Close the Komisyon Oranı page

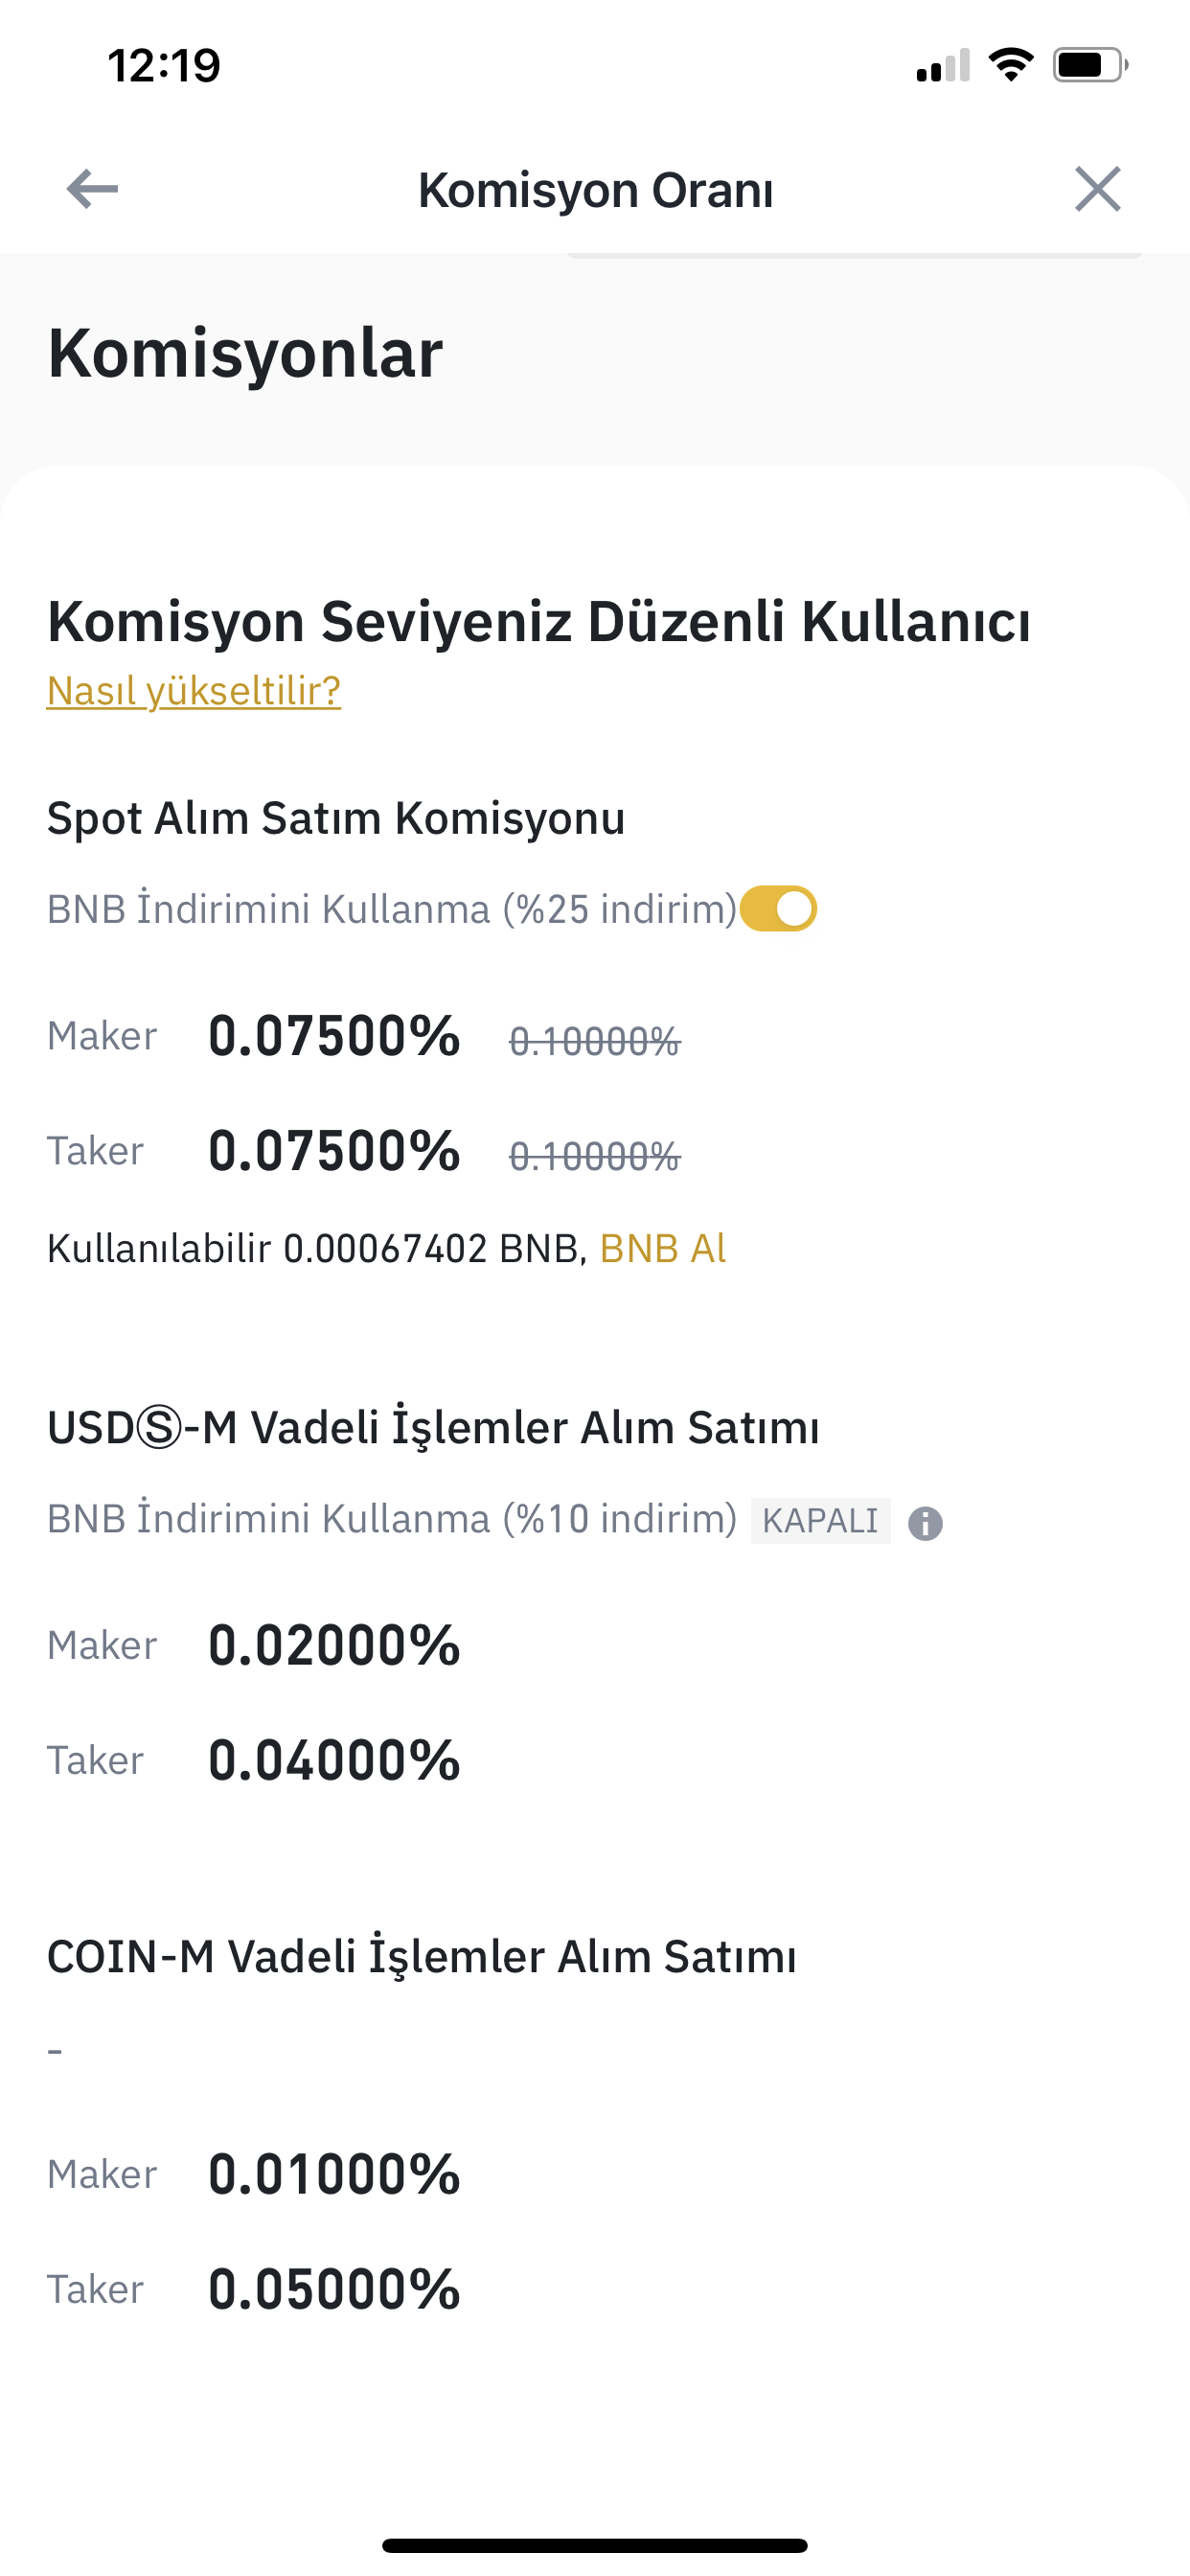1097,189
